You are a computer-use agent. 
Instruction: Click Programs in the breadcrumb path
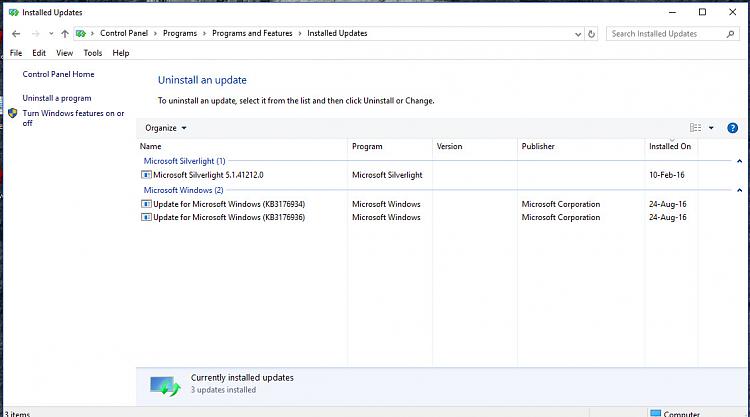[180, 33]
